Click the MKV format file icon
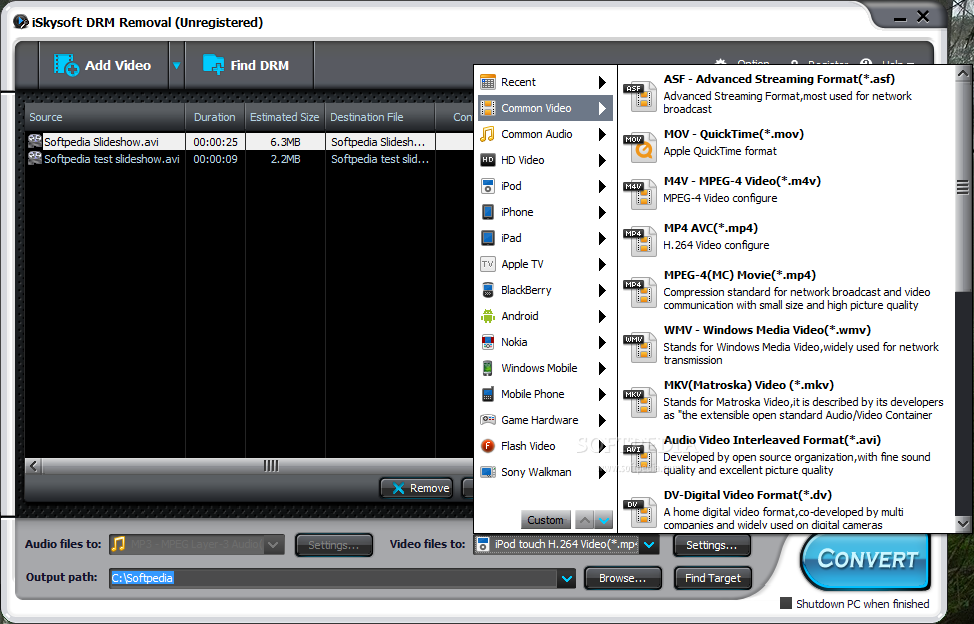974x624 pixels. 640,402
